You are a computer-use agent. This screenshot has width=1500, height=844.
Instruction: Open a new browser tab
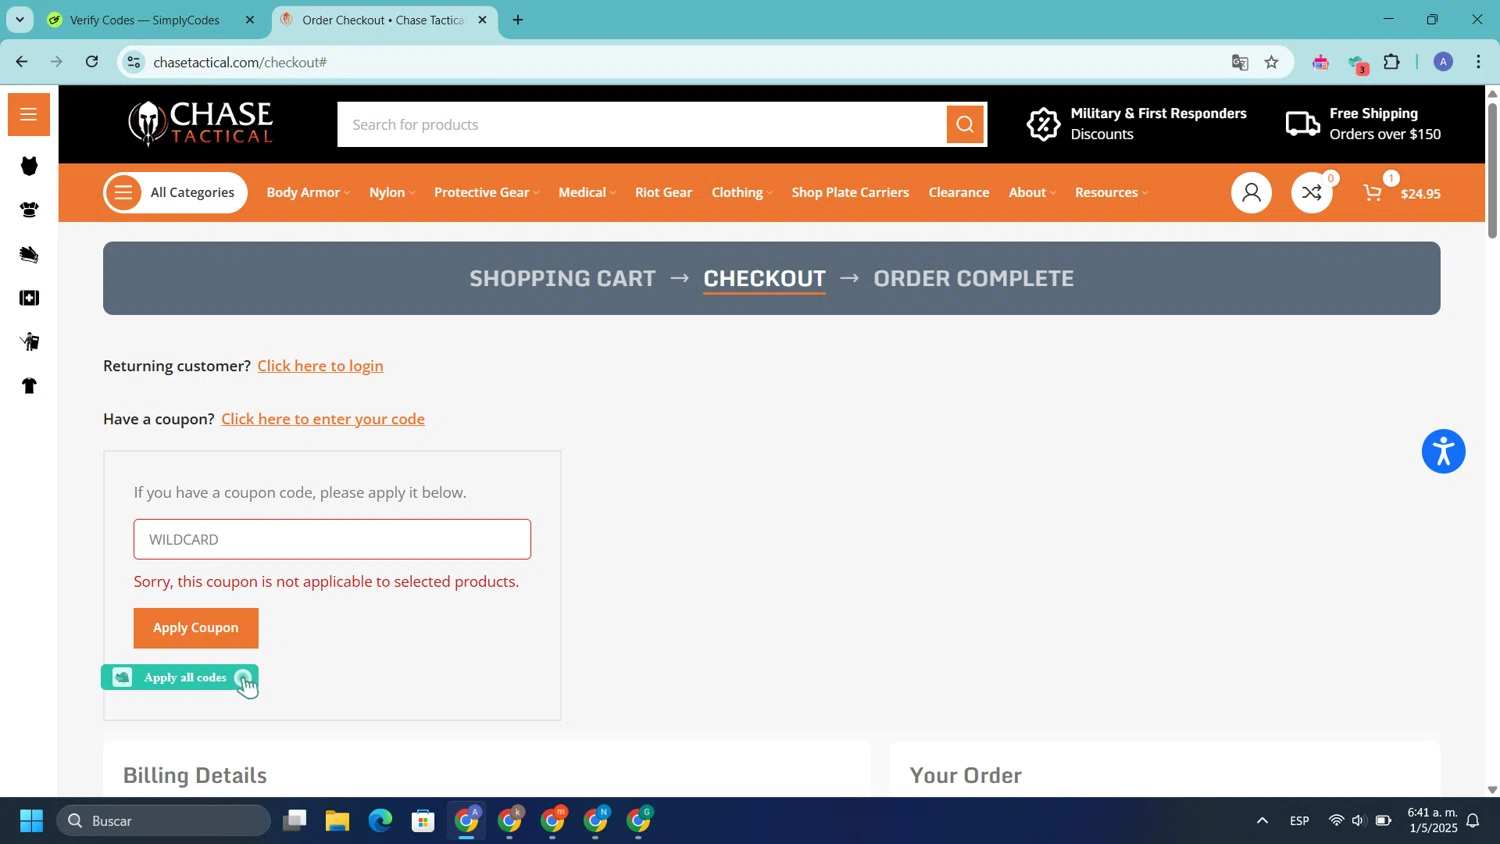[x=517, y=20]
